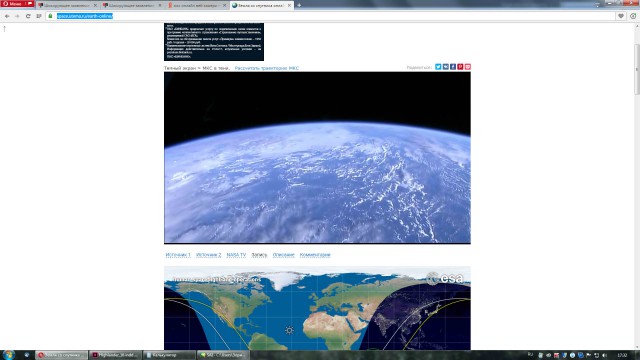Click the page vertical scrollbar thumb

(637, 69)
